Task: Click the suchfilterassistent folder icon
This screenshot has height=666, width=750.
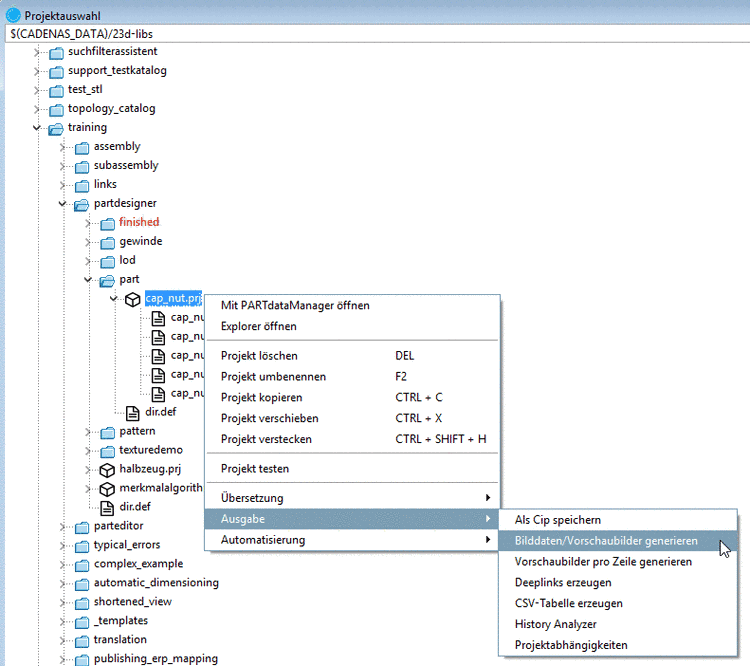Action: pyautogui.click(x=56, y=52)
